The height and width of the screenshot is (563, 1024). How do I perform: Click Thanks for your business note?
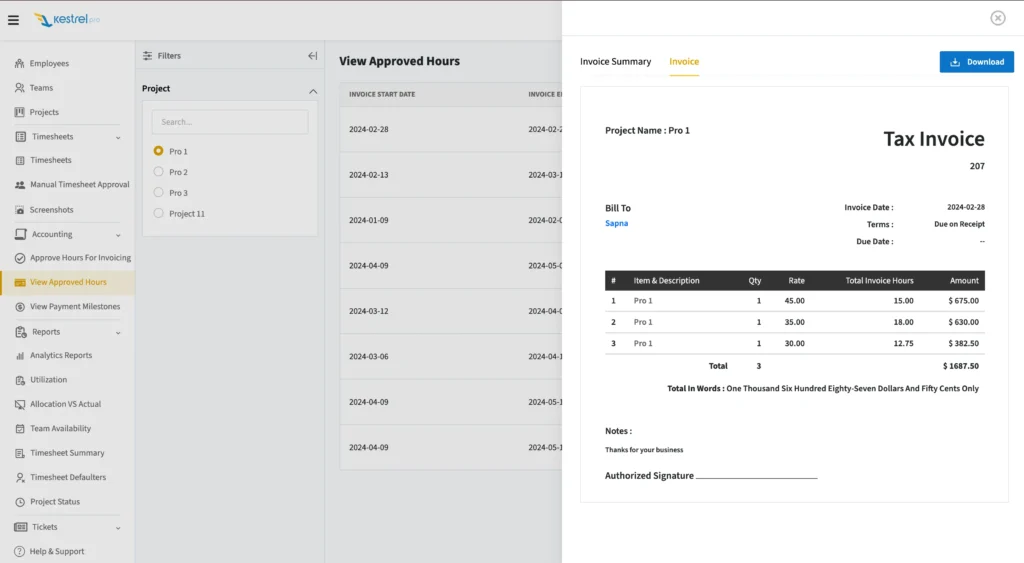(644, 450)
